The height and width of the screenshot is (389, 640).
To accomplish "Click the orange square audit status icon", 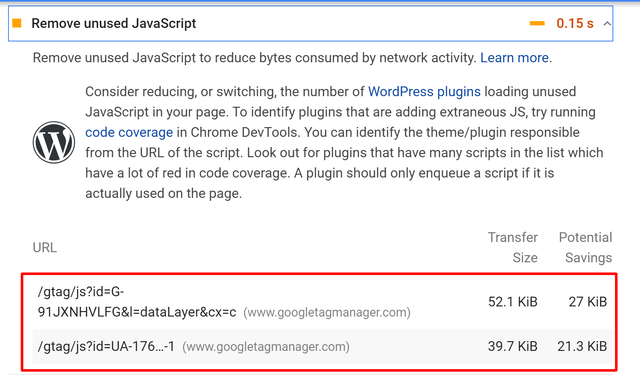I will click(17, 23).
